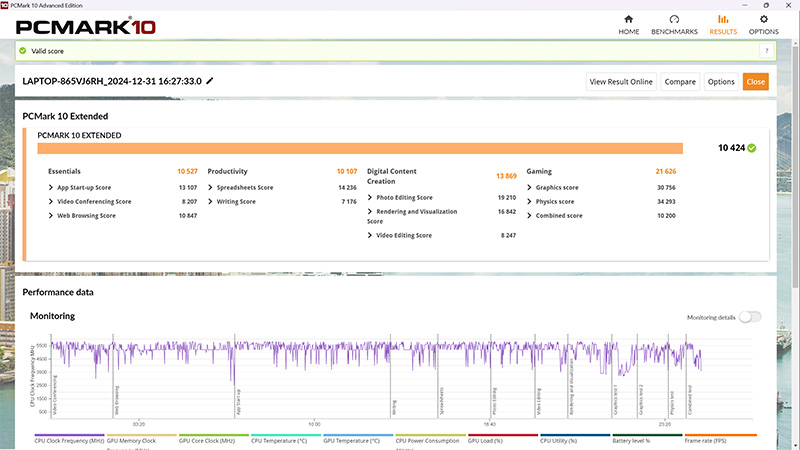The height and width of the screenshot is (450, 800).
Task: Expand Physics score row
Action: 529,202
